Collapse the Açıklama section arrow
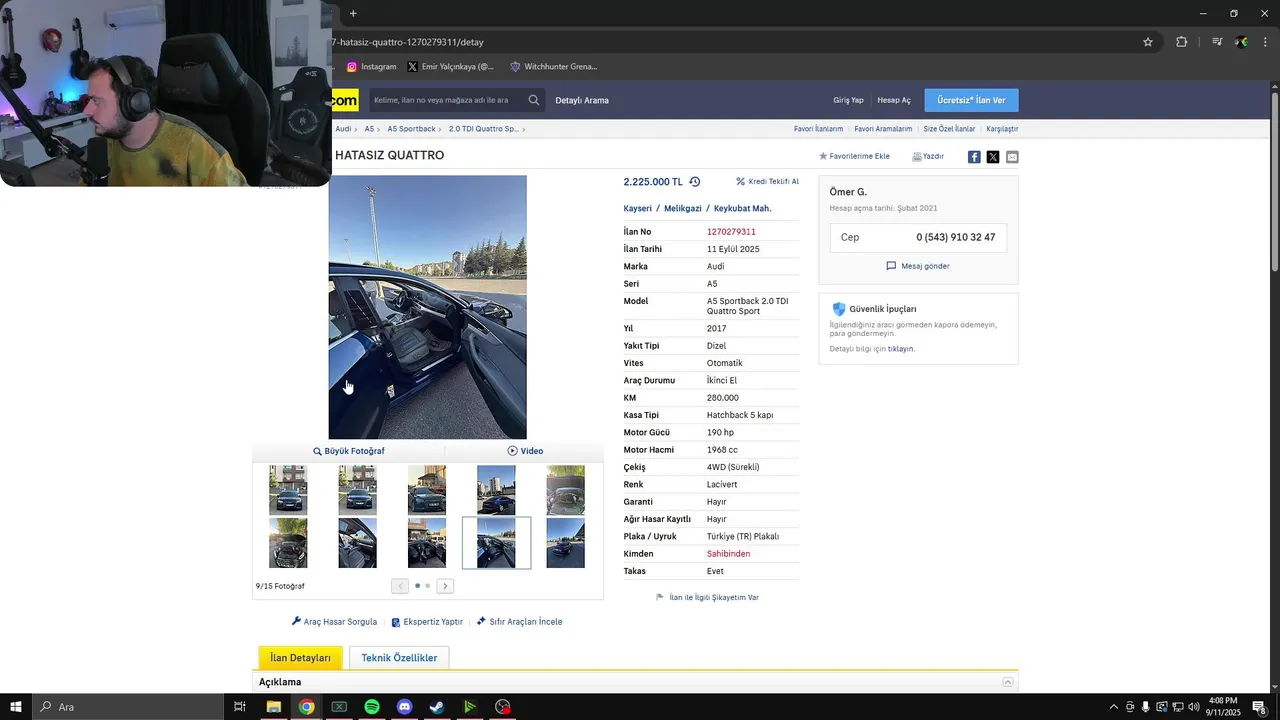 (1008, 682)
